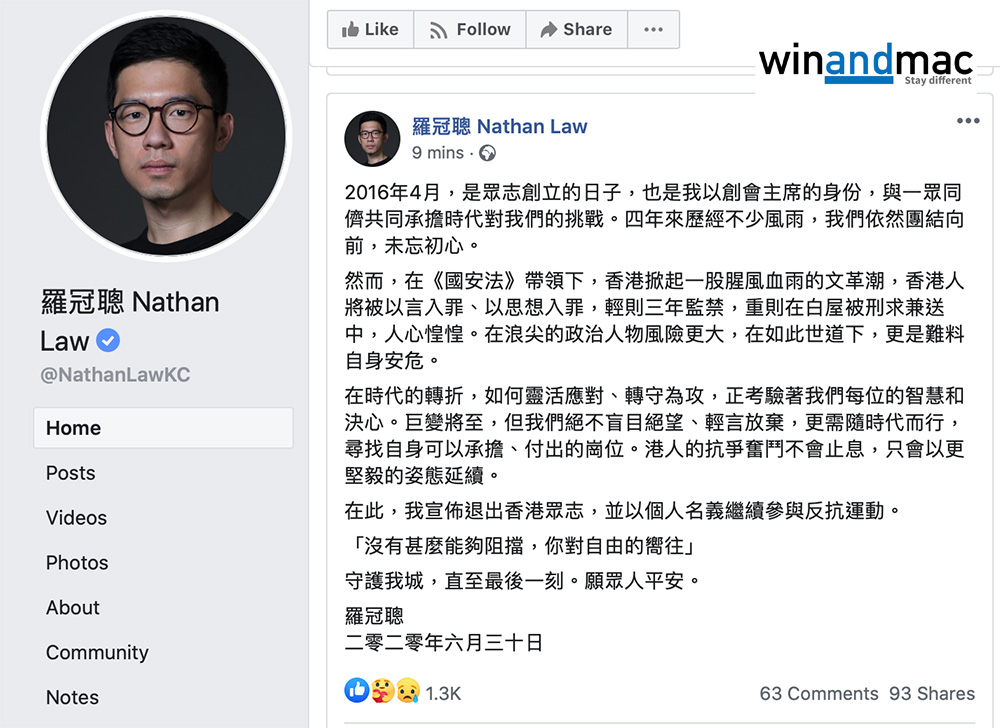1000x728 pixels.
Task: View the 63 Comments link
Action: coord(818,694)
